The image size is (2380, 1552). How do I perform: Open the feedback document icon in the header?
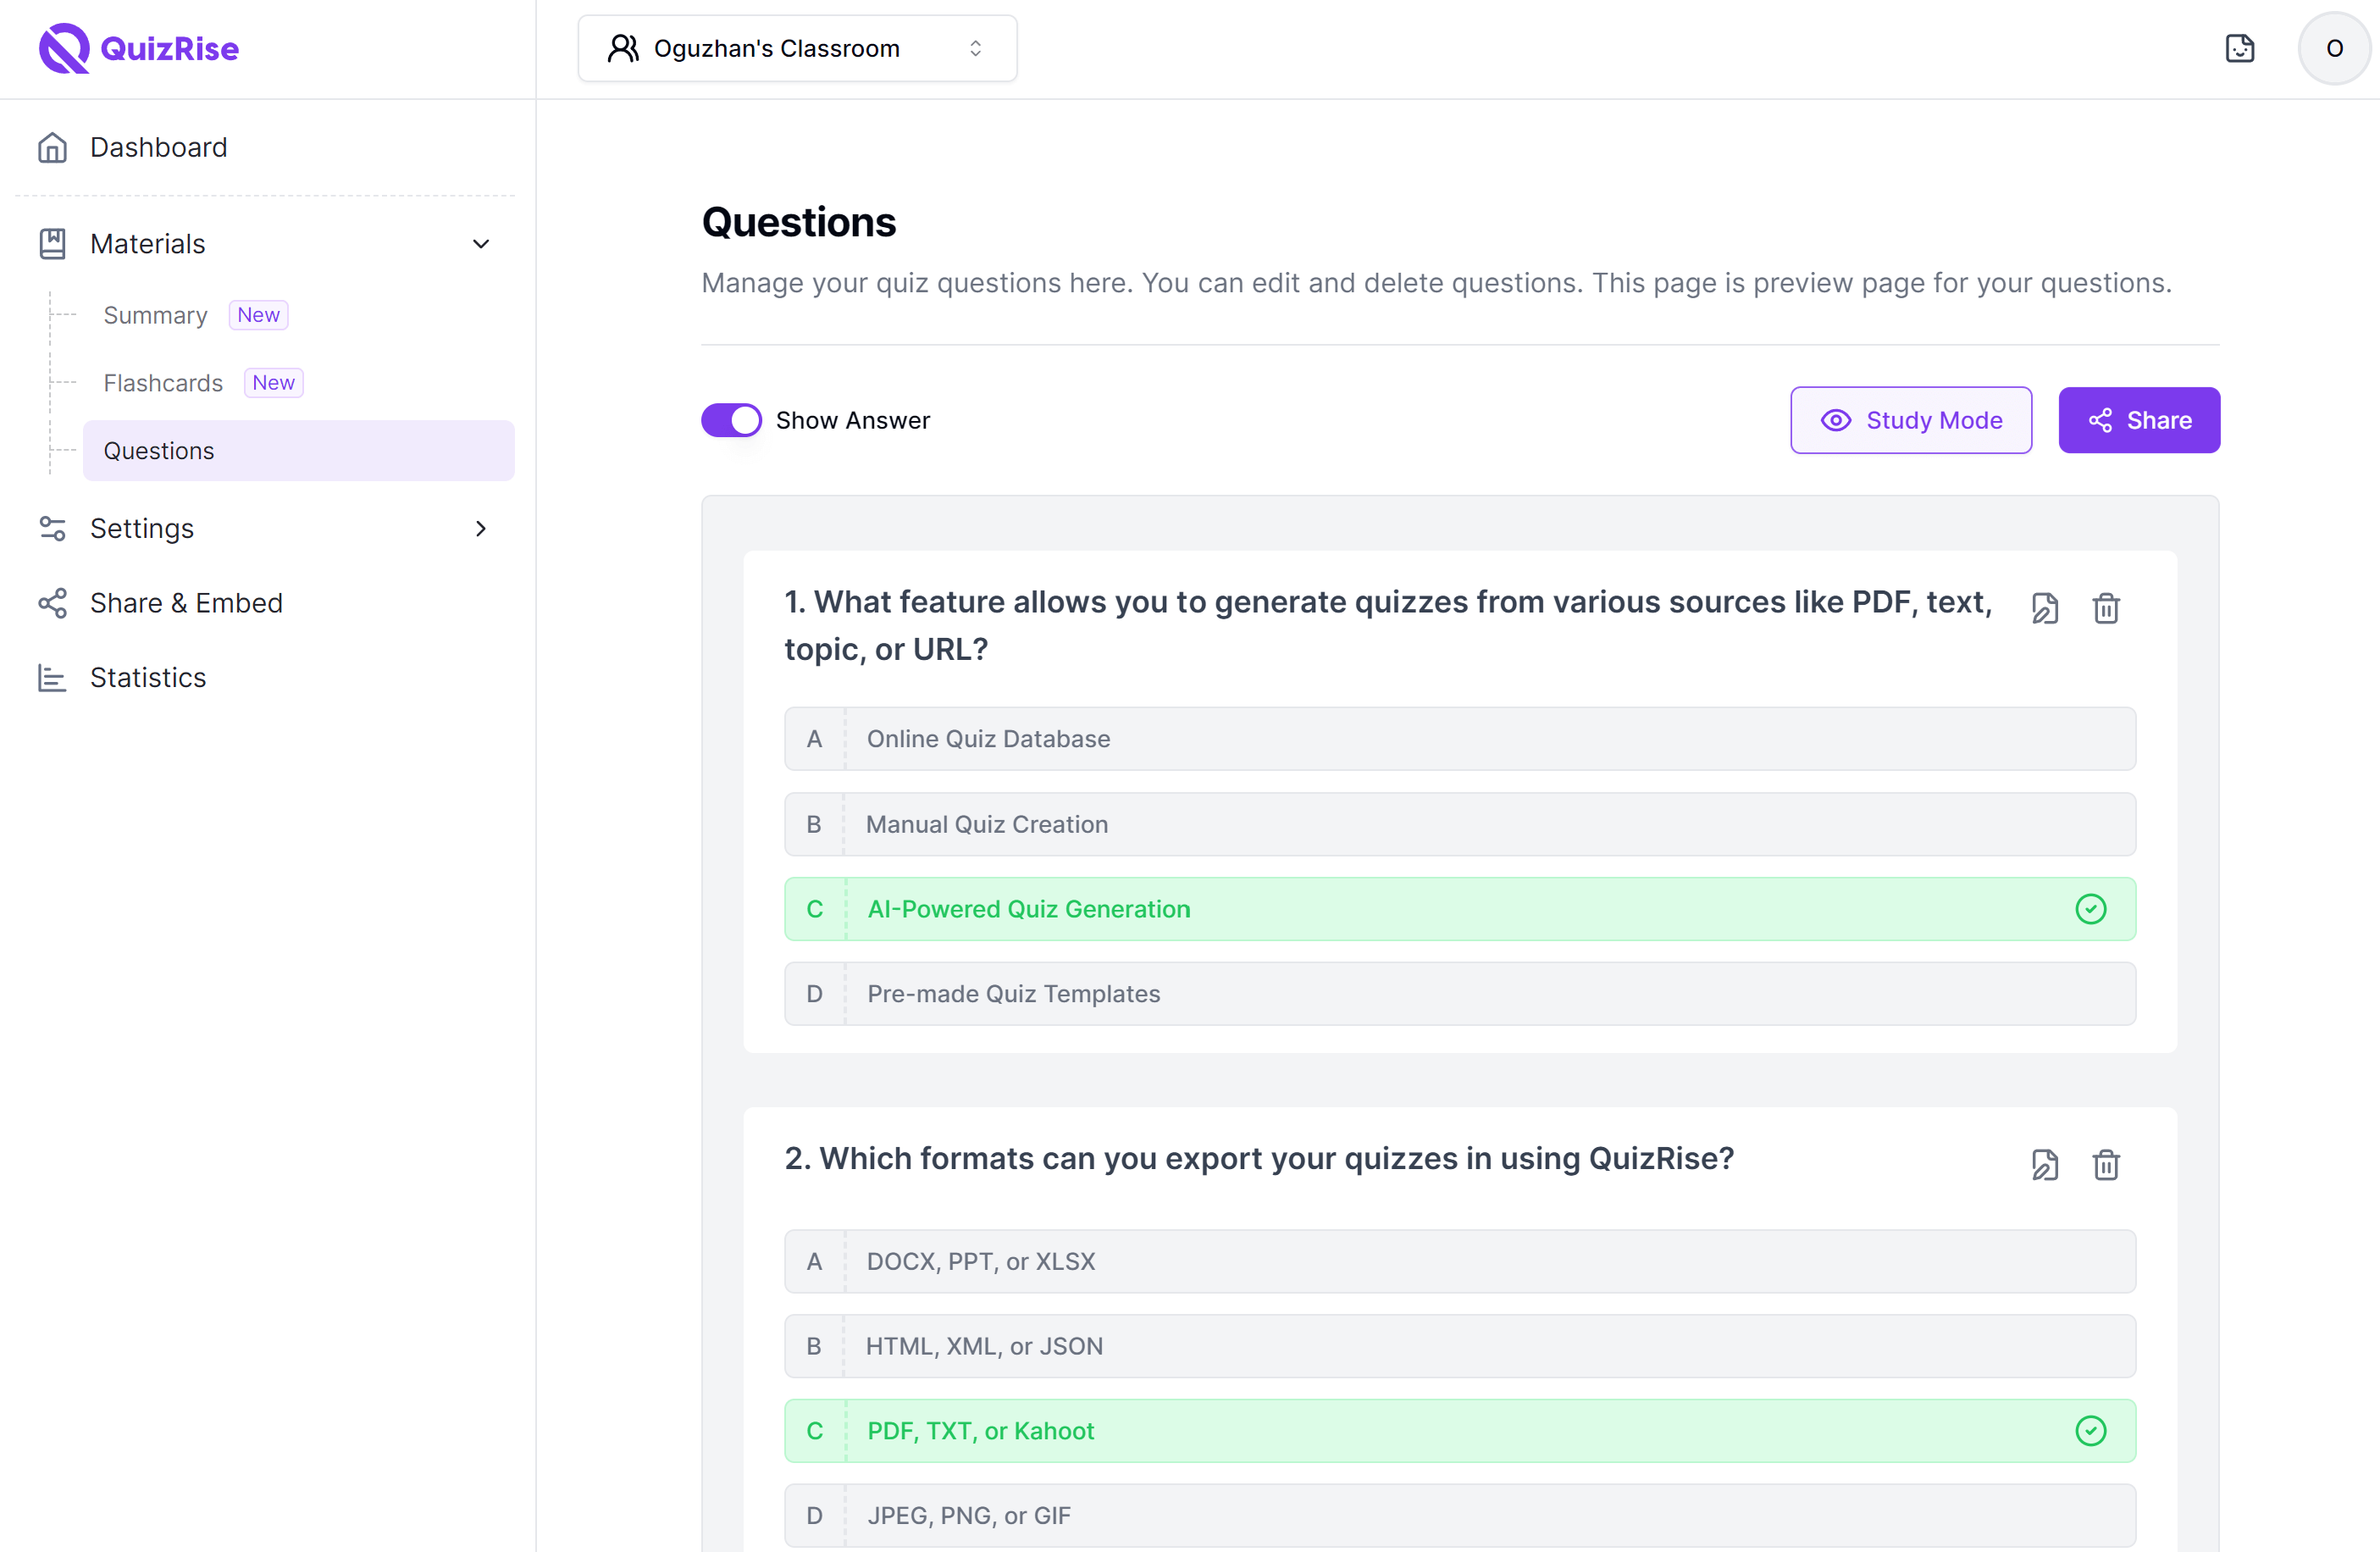click(x=2240, y=48)
